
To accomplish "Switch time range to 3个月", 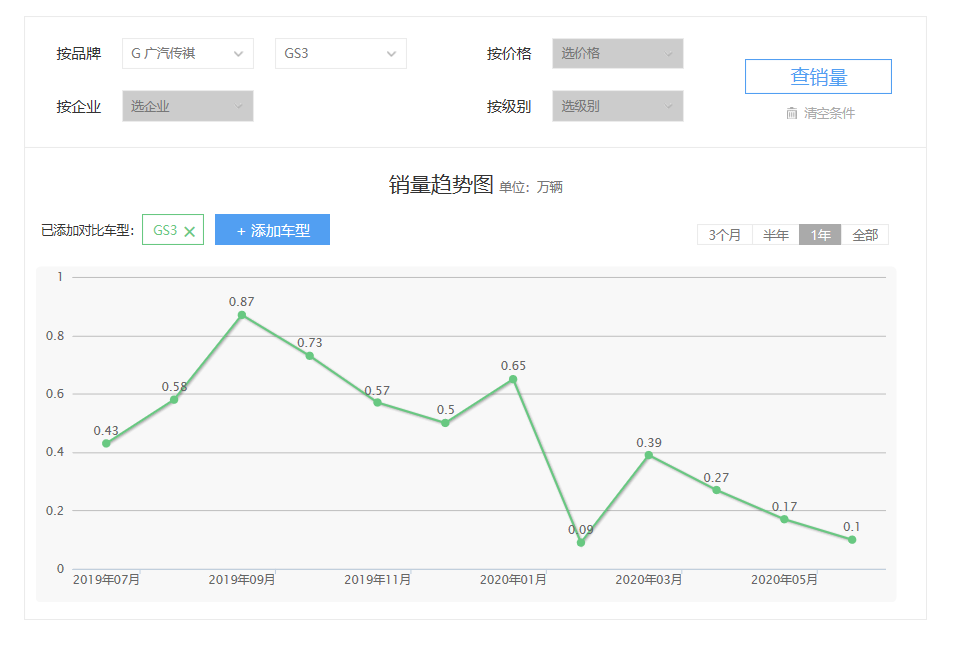I will point(723,234).
